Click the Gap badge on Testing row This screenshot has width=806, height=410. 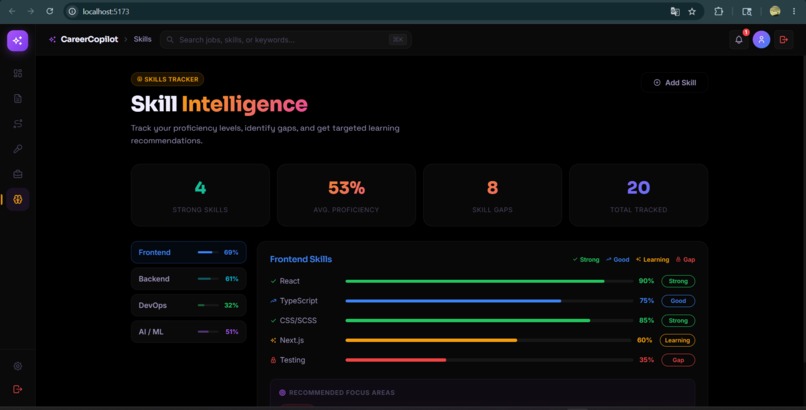tap(678, 360)
